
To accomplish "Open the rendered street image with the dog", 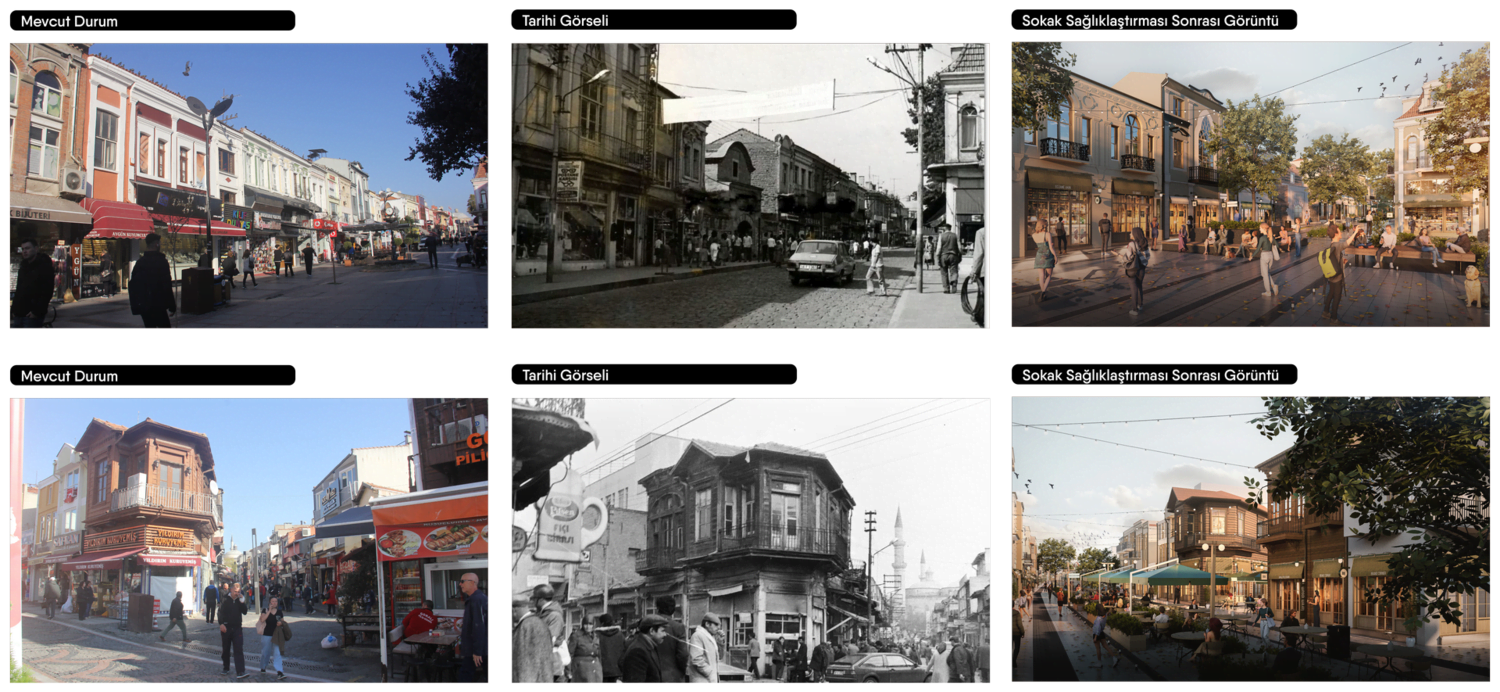I will point(1250,185).
